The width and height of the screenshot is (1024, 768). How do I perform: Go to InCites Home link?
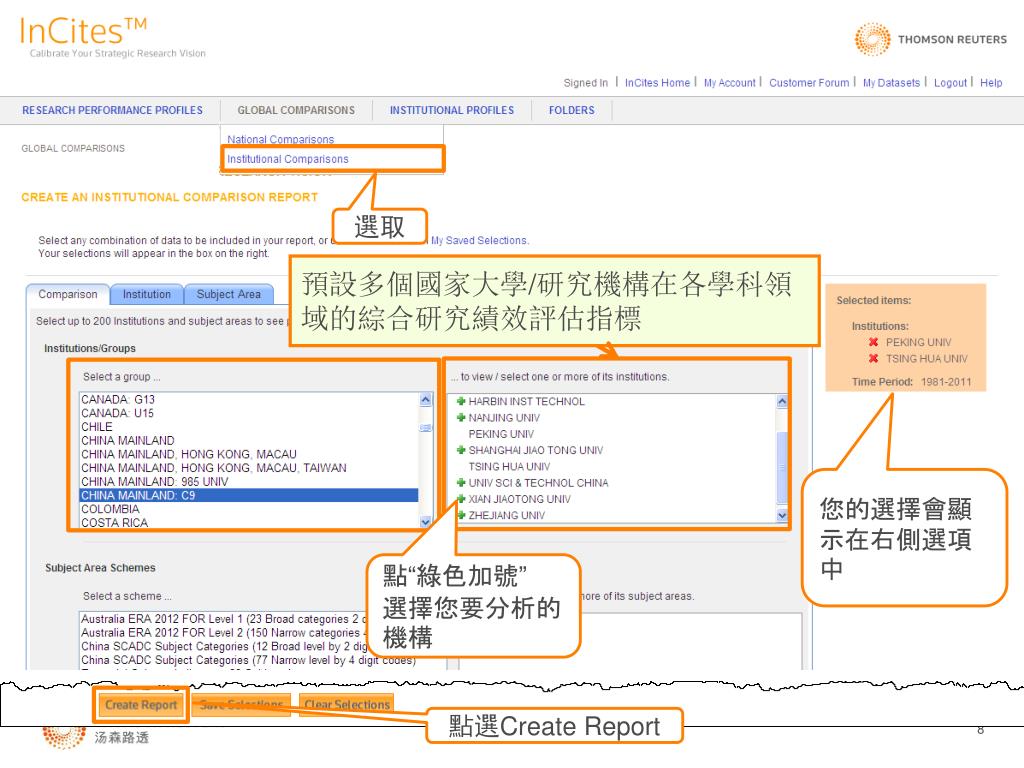(x=657, y=83)
